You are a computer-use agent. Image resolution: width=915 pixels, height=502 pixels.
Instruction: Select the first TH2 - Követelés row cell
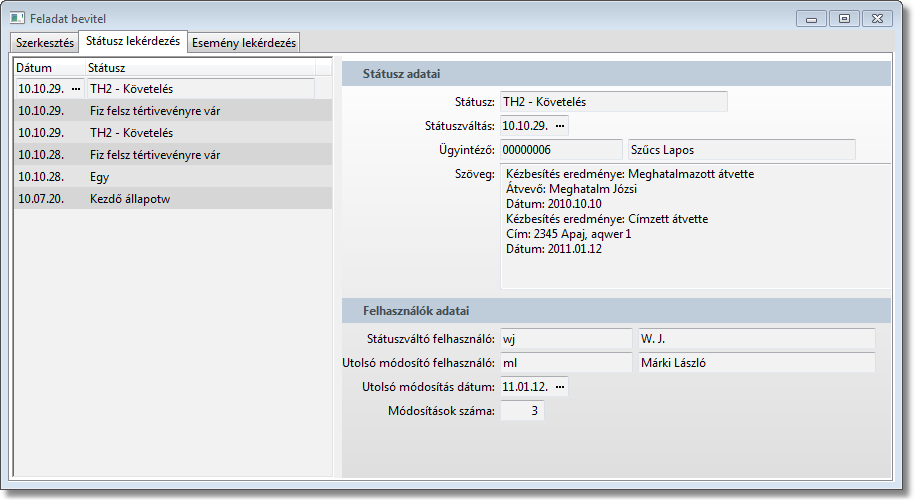[x=201, y=89]
